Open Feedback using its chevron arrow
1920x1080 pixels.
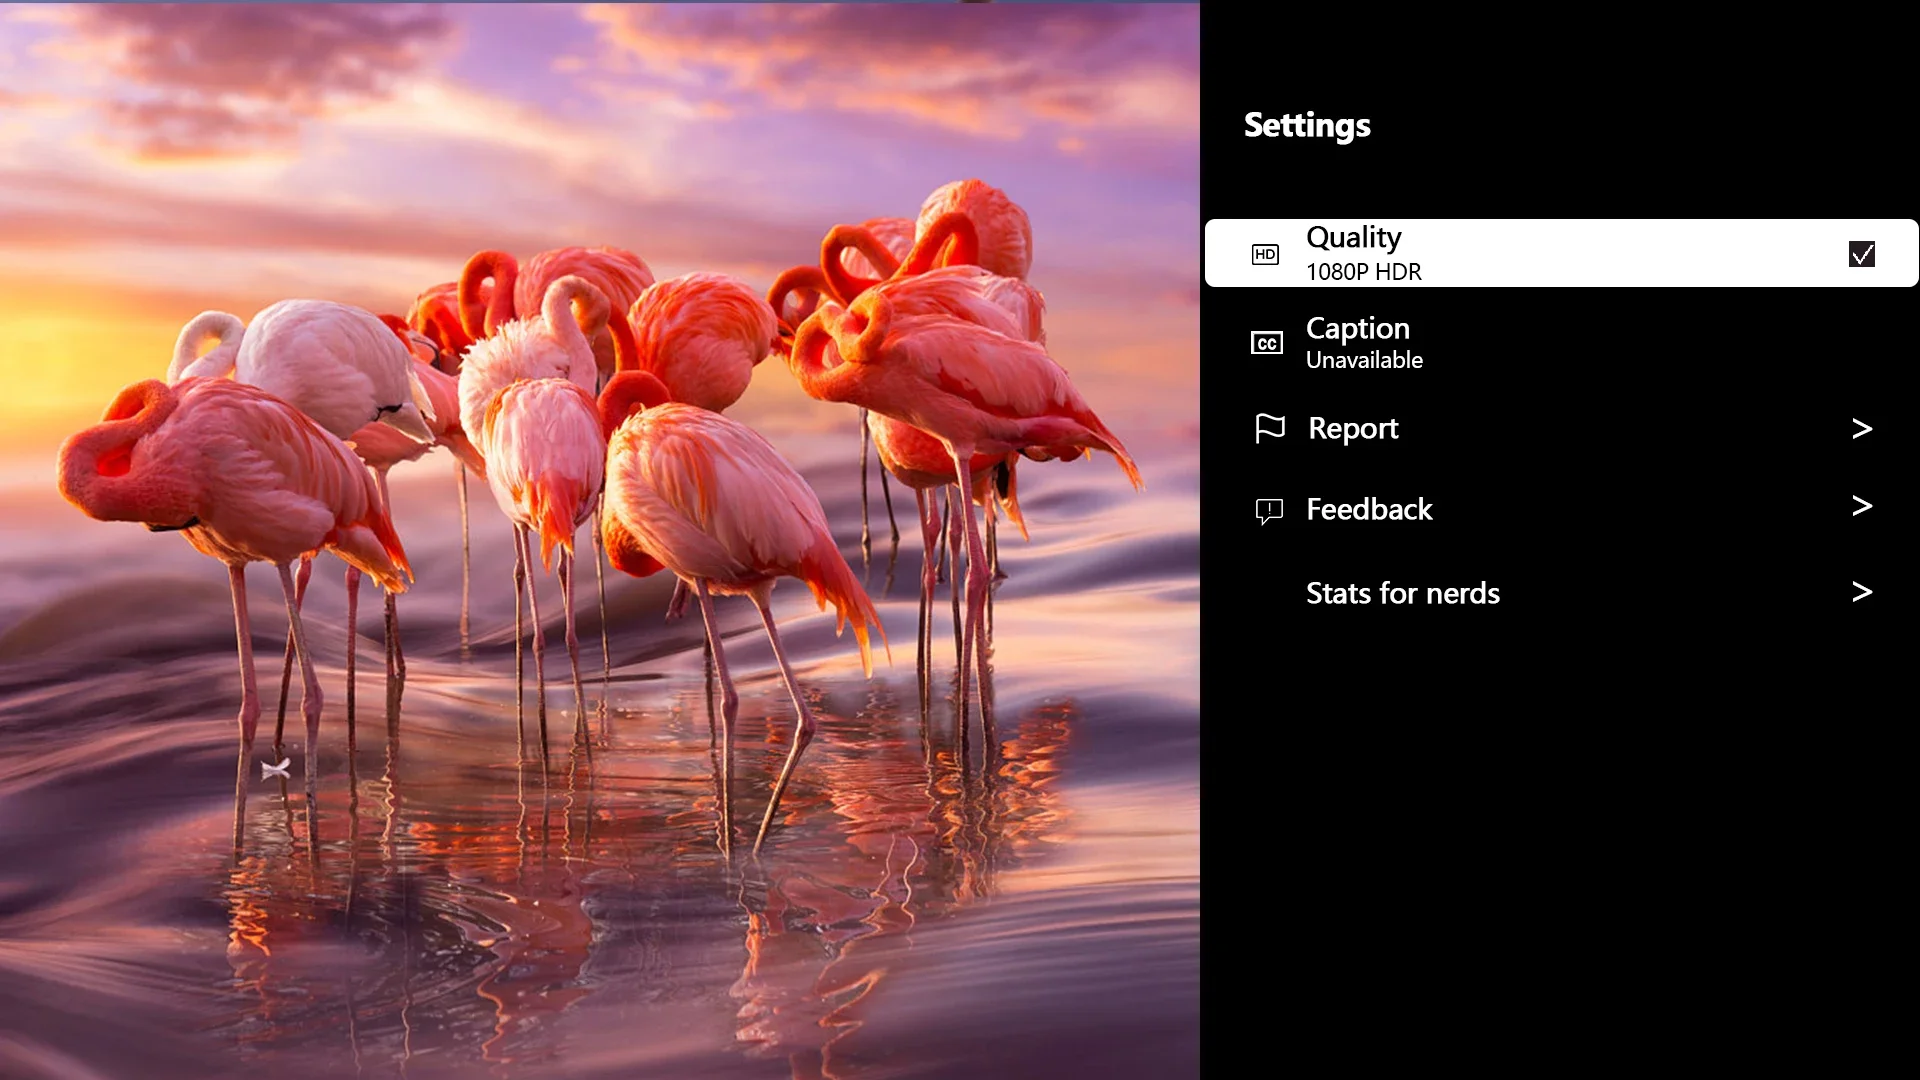pos(1861,506)
